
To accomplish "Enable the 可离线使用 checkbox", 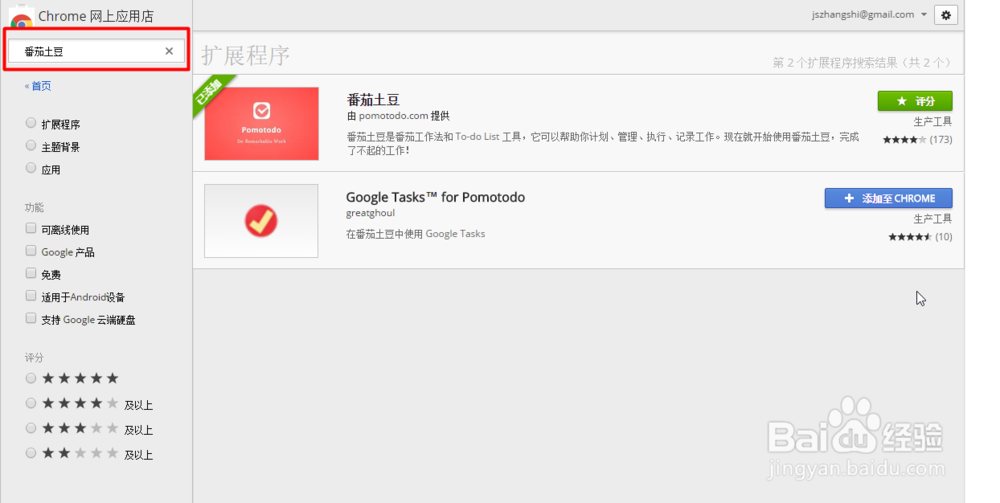I will 32,229.
